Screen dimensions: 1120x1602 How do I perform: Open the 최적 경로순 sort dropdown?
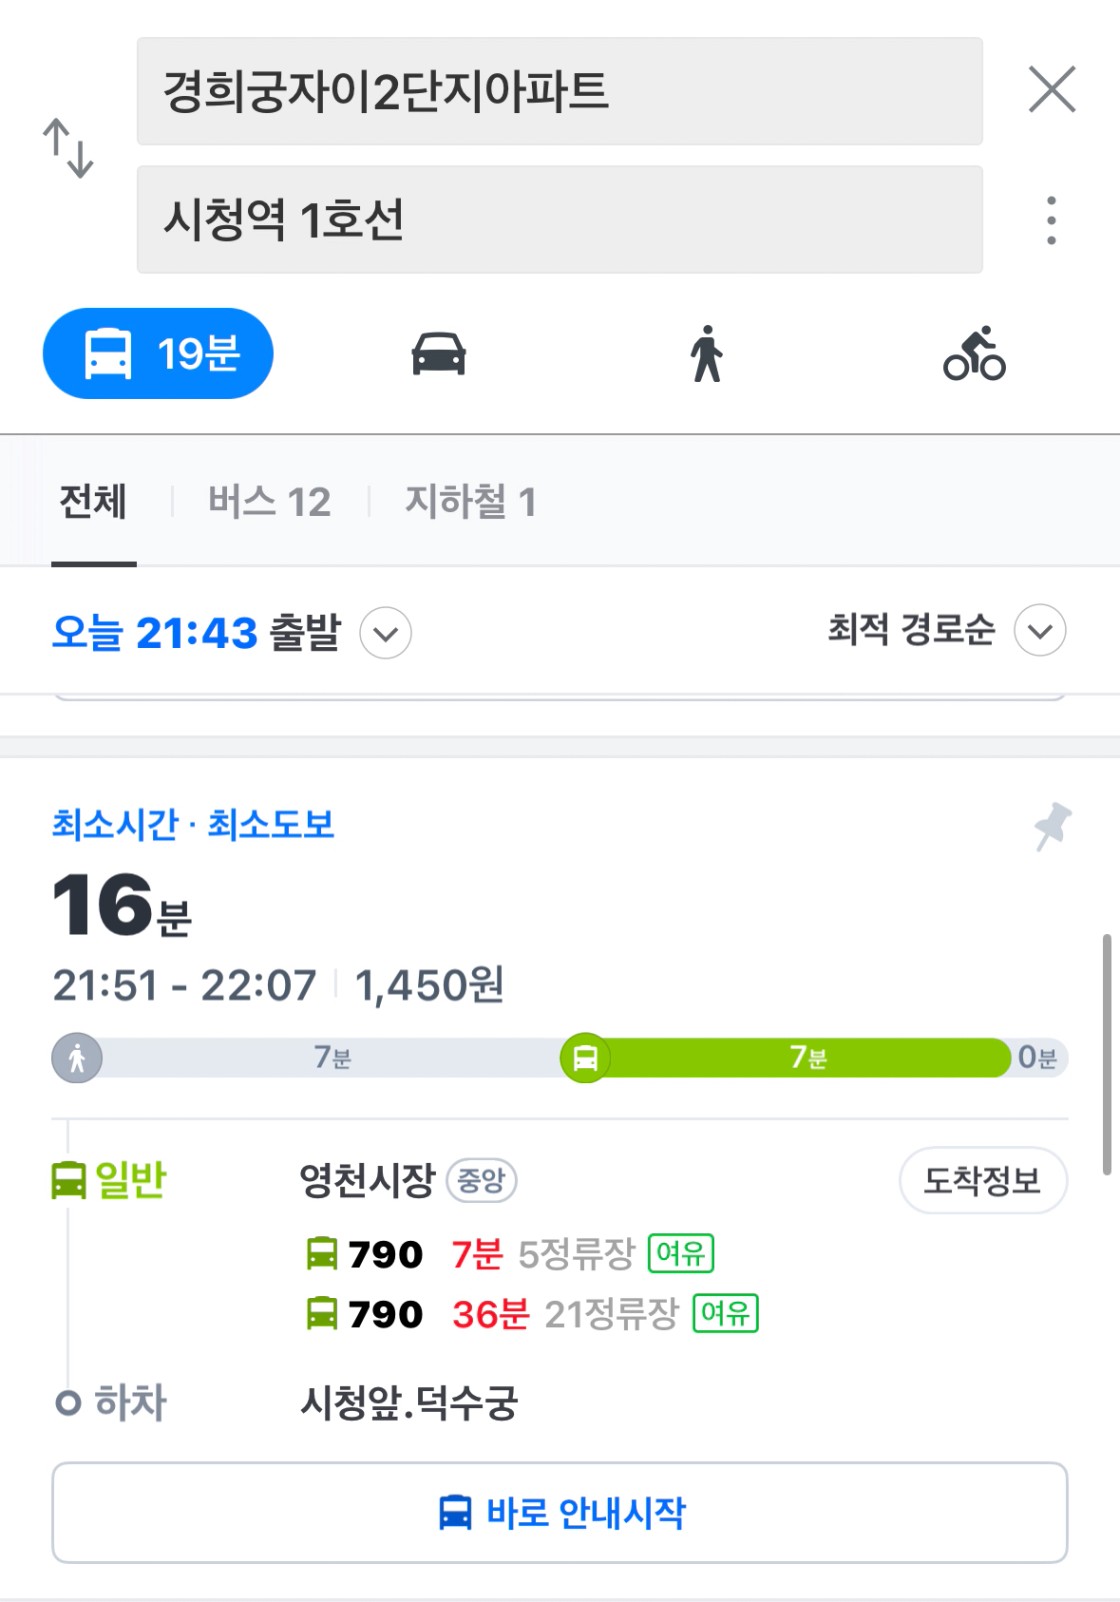pyautogui.click(x=946, y=630)
